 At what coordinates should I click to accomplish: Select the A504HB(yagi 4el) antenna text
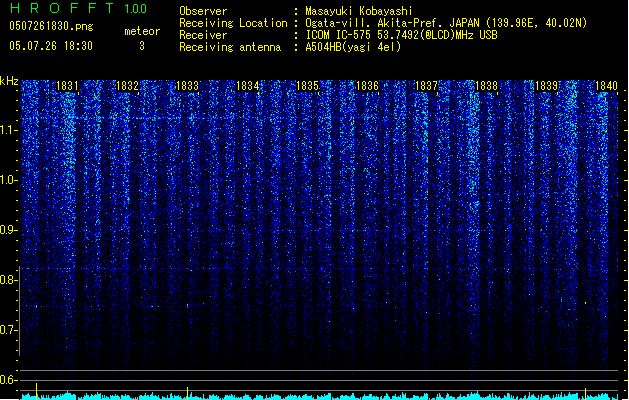pyautogui.click(x=353, y=47)
